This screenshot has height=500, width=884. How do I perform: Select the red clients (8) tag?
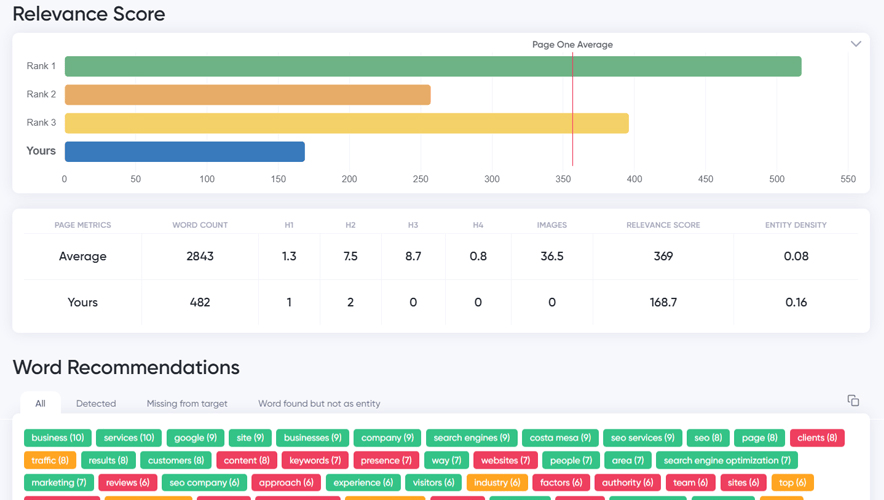click(x=817, y=438)
